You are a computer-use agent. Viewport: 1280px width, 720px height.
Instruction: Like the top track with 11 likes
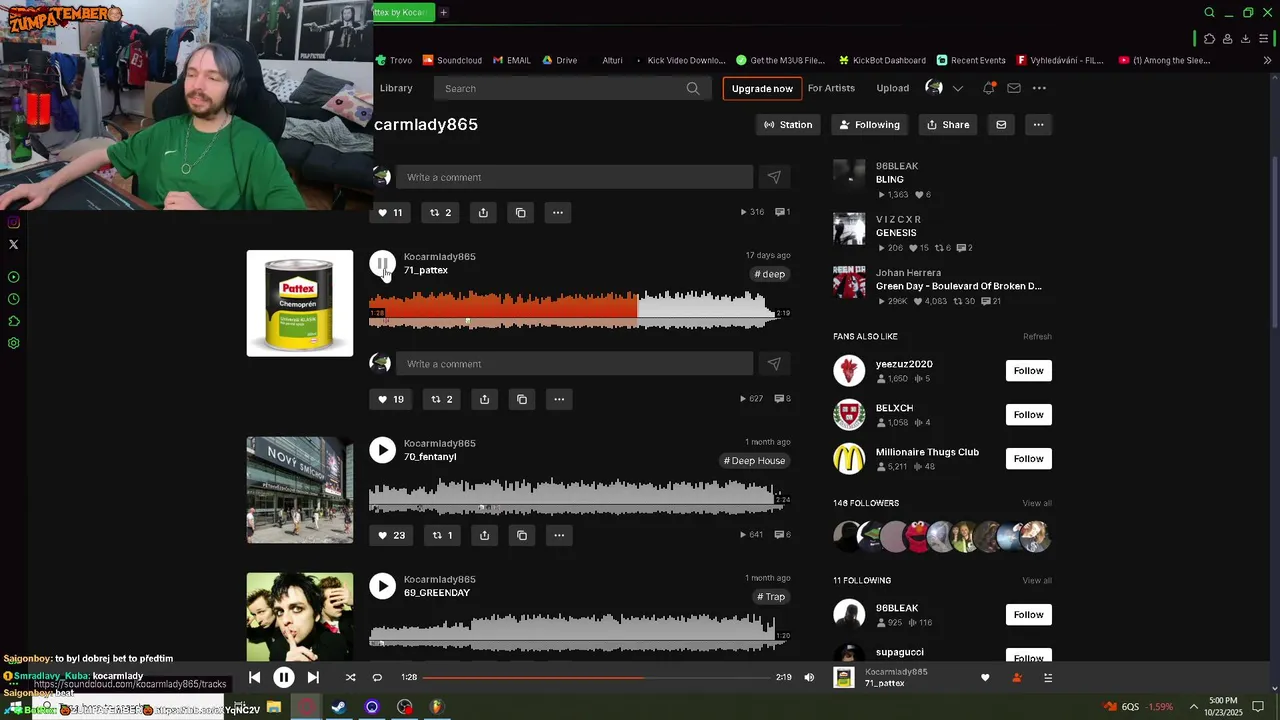coord(390,212)
